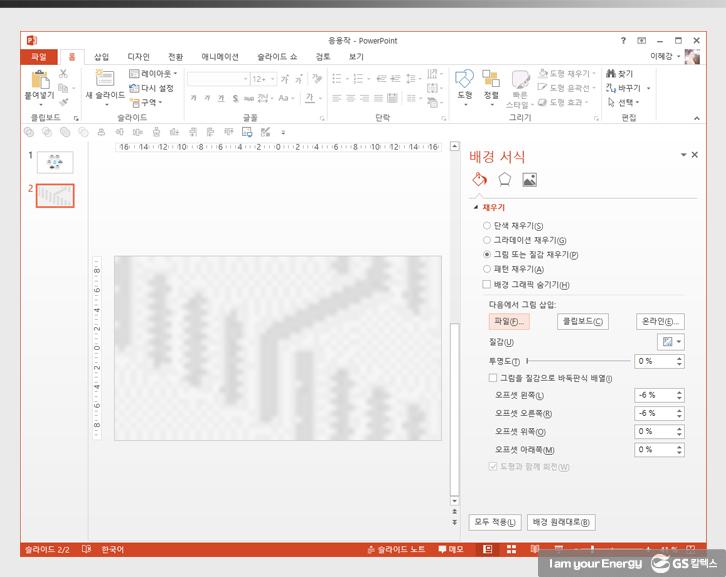Click the 파일(F)... picture insert button
Screen dimensions: 726x577
(508, 321)
